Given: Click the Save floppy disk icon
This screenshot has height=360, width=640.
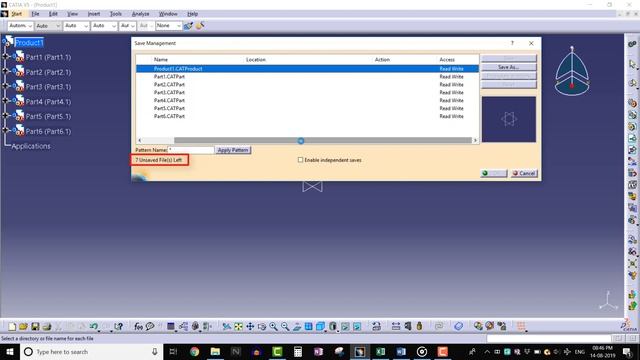Looking at the screenshot, I should pos(35,326).
